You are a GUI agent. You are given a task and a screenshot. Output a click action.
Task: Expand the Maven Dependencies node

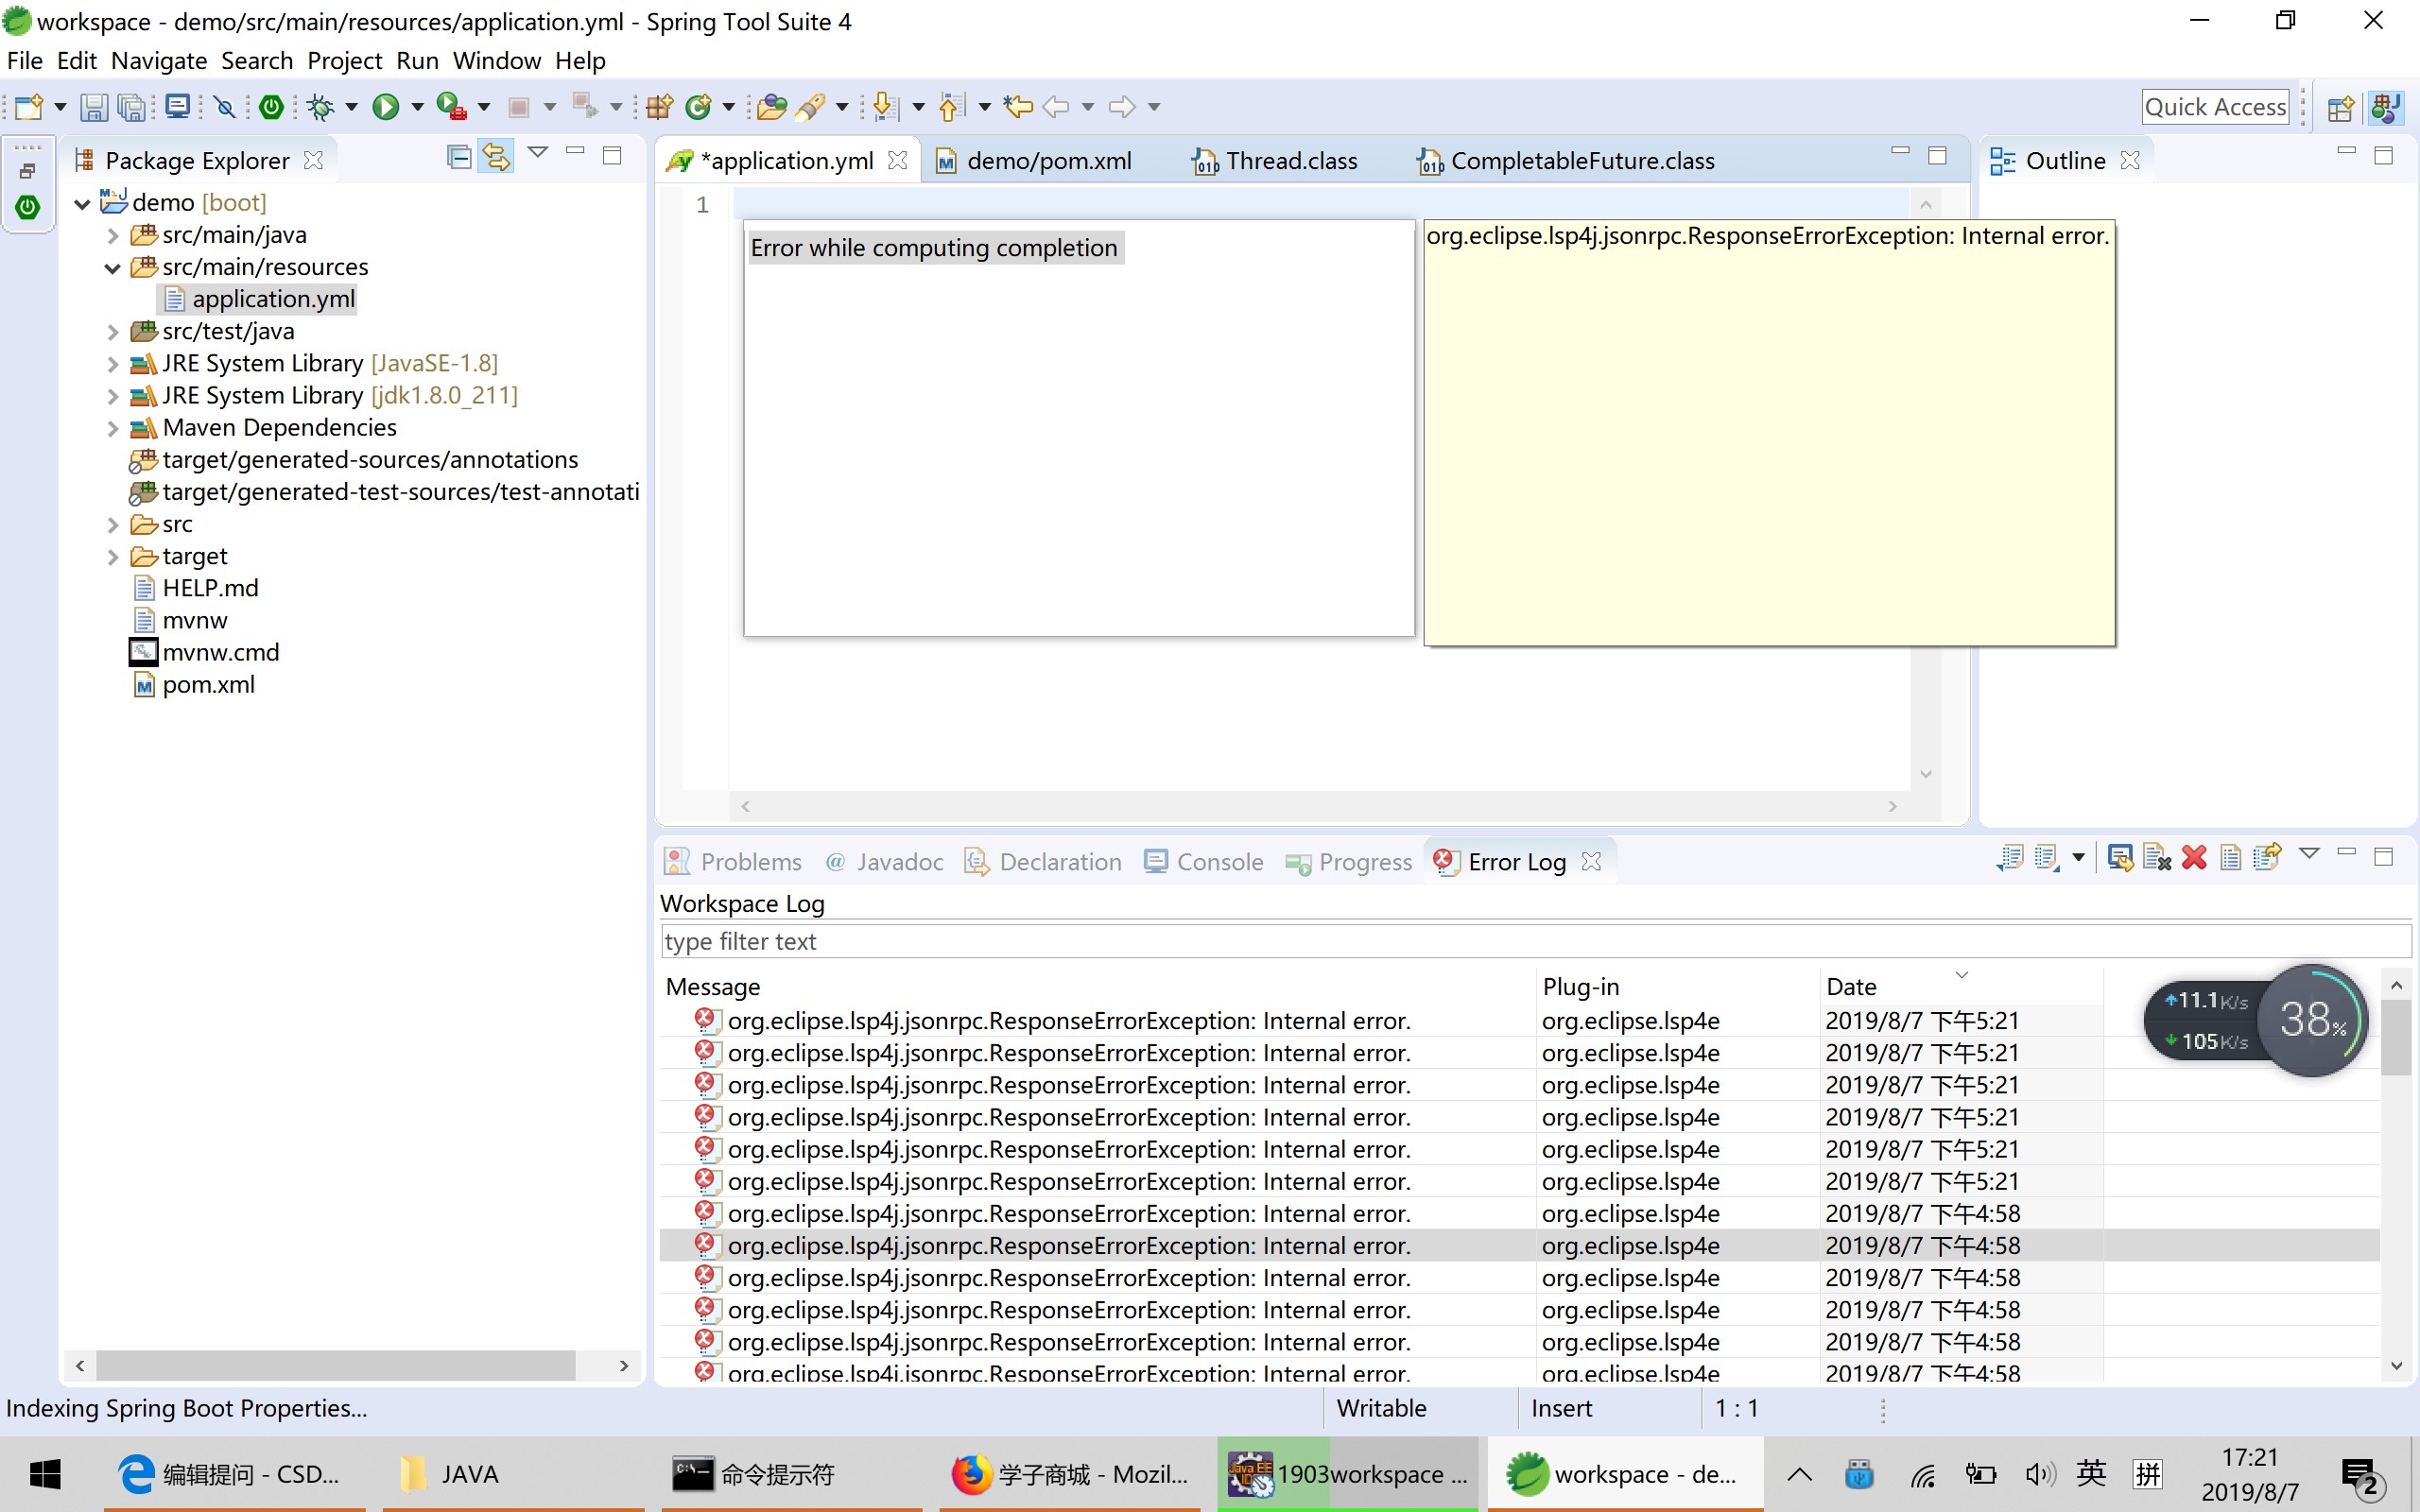coord(113,429)
